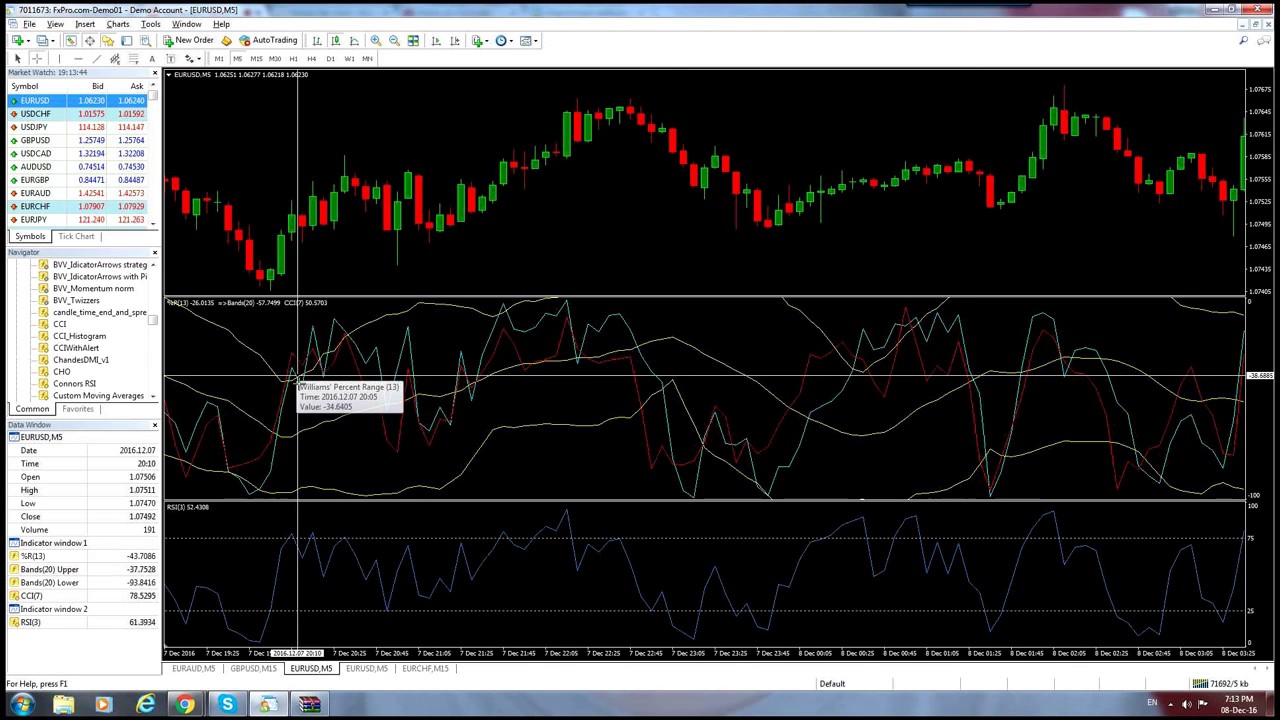1280x720 pixels.
Task: Open the Tools menu
Action: tap(151, 24)
